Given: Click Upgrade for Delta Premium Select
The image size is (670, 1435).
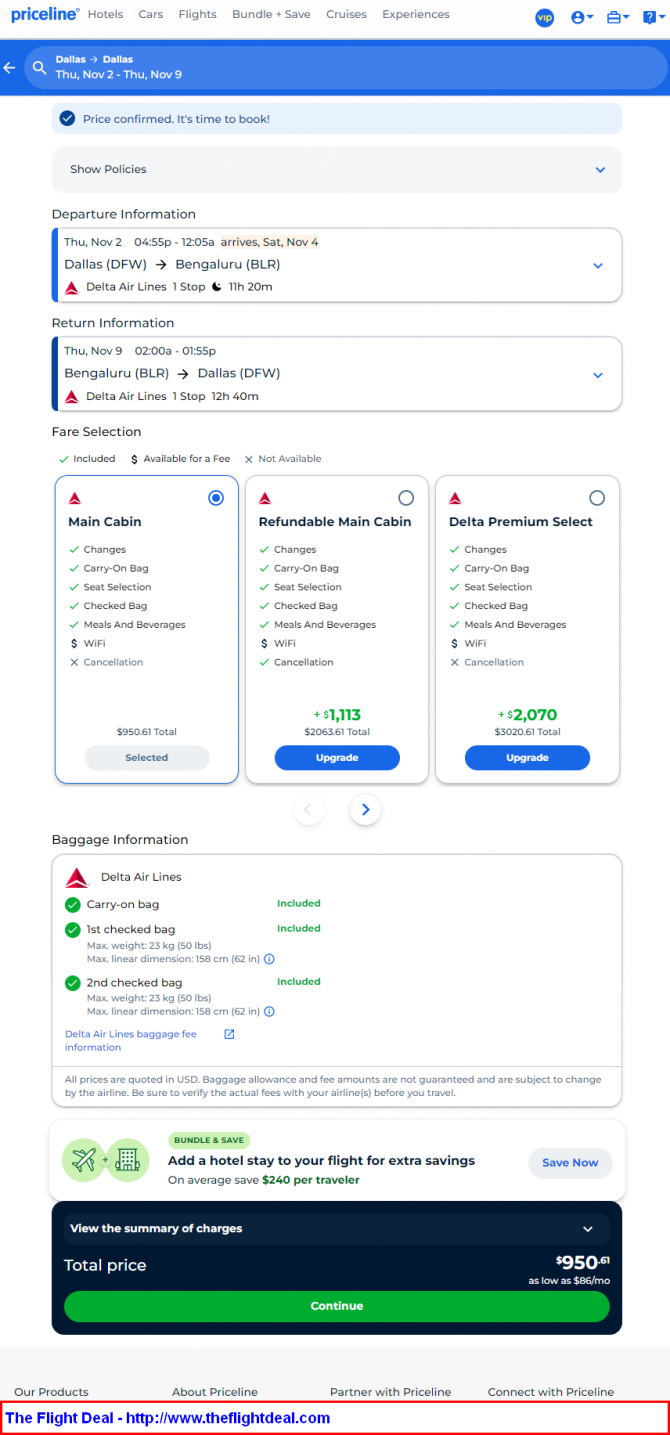Looking at the screenshot, I should tap(527, 758).
